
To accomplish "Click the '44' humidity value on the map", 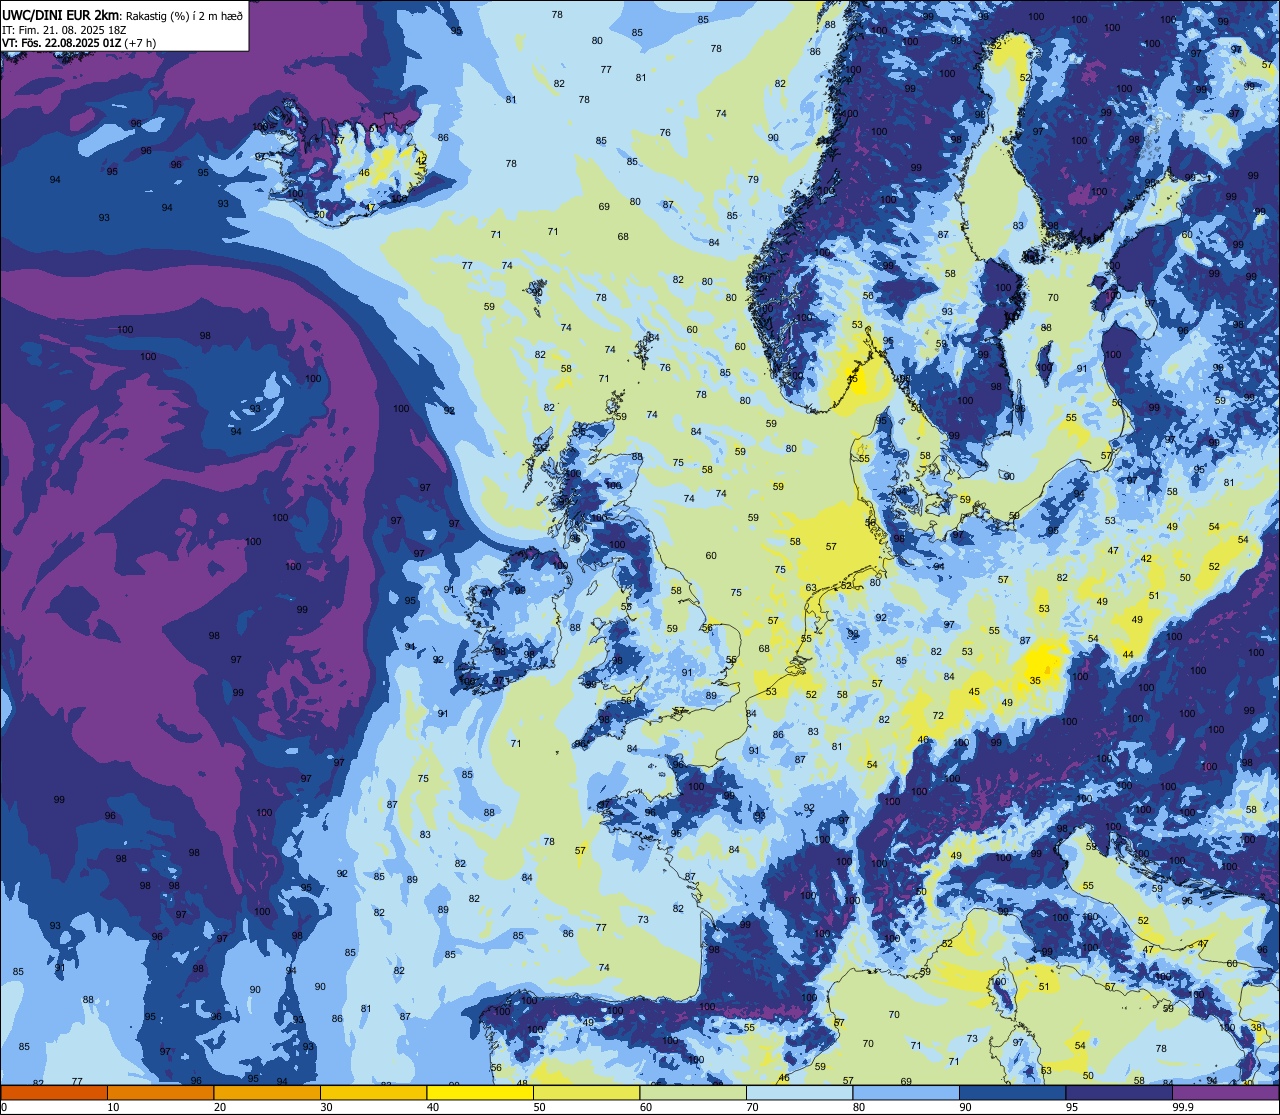I will click(1128, 654).
